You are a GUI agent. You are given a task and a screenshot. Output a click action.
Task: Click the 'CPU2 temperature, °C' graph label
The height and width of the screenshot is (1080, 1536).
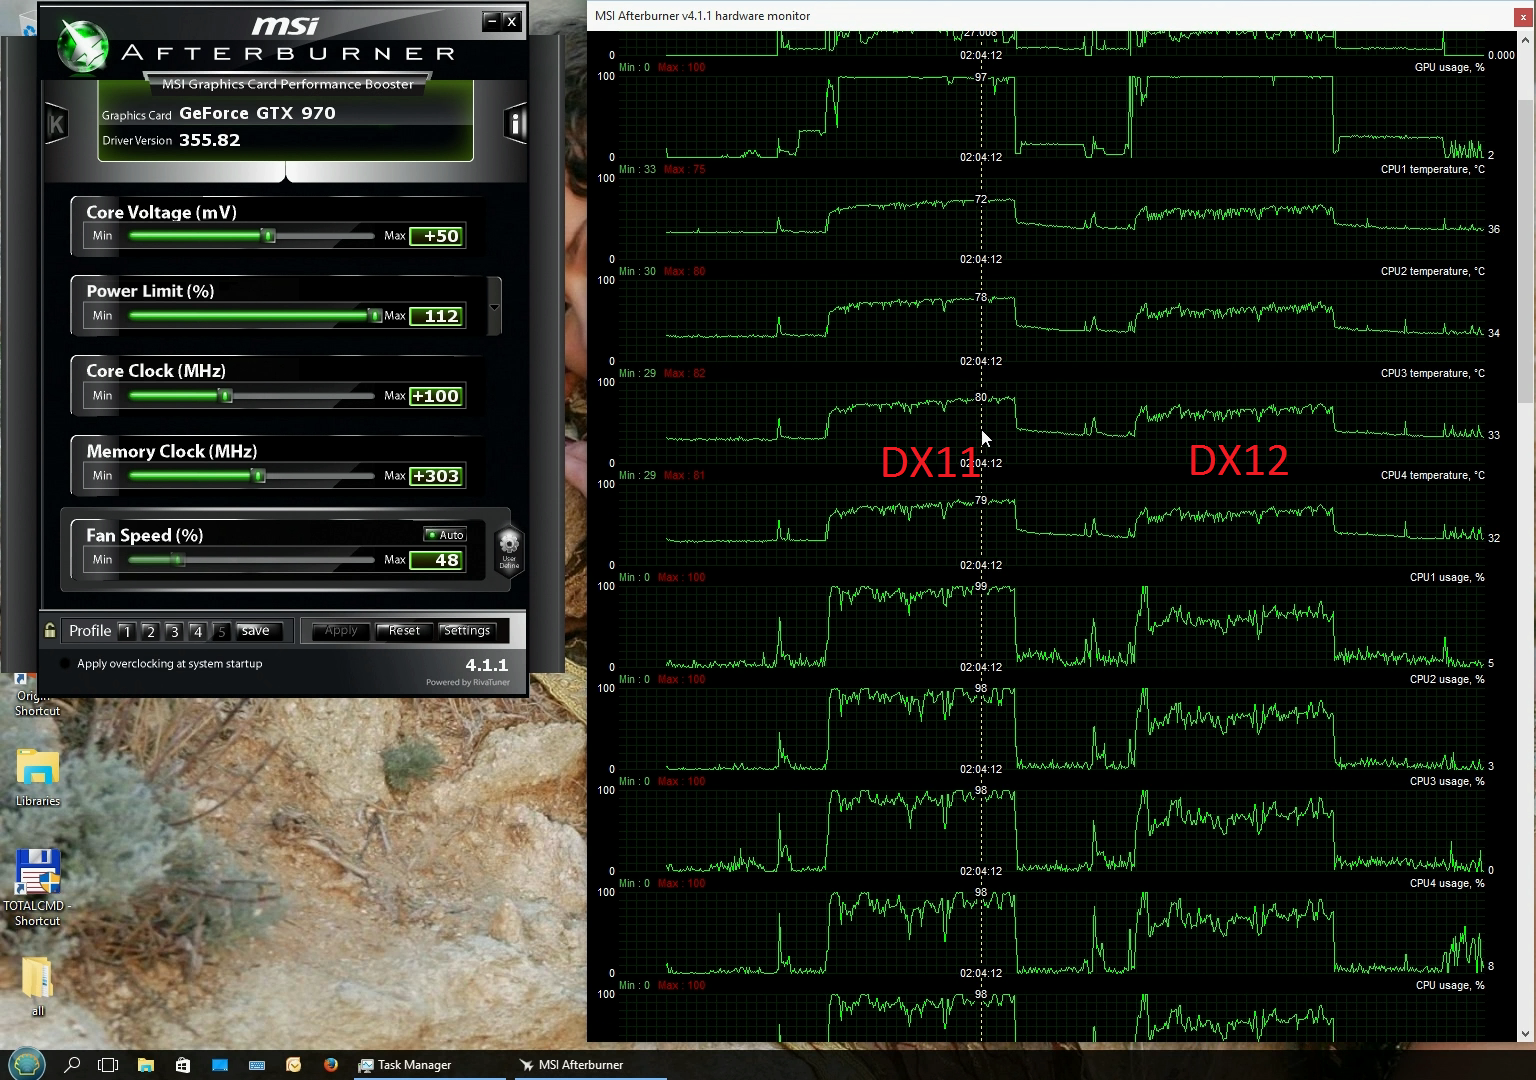[1432, 271]
